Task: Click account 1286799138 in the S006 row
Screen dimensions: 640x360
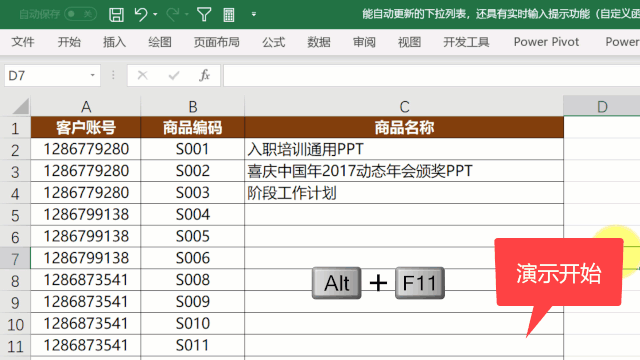Action: coord(86,258)
